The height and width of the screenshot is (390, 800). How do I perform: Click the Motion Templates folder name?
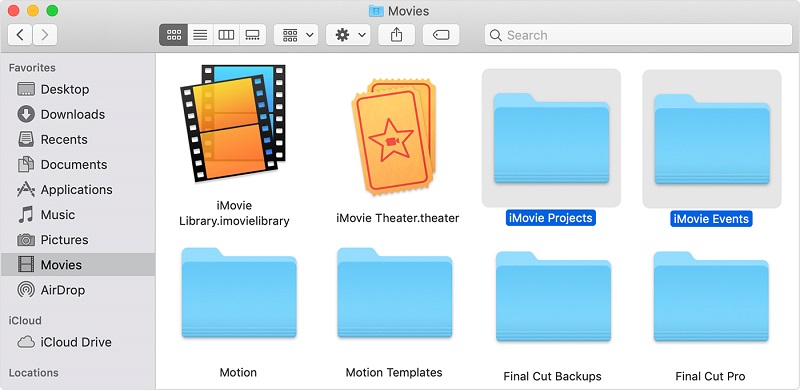click(x=394, y=372)
